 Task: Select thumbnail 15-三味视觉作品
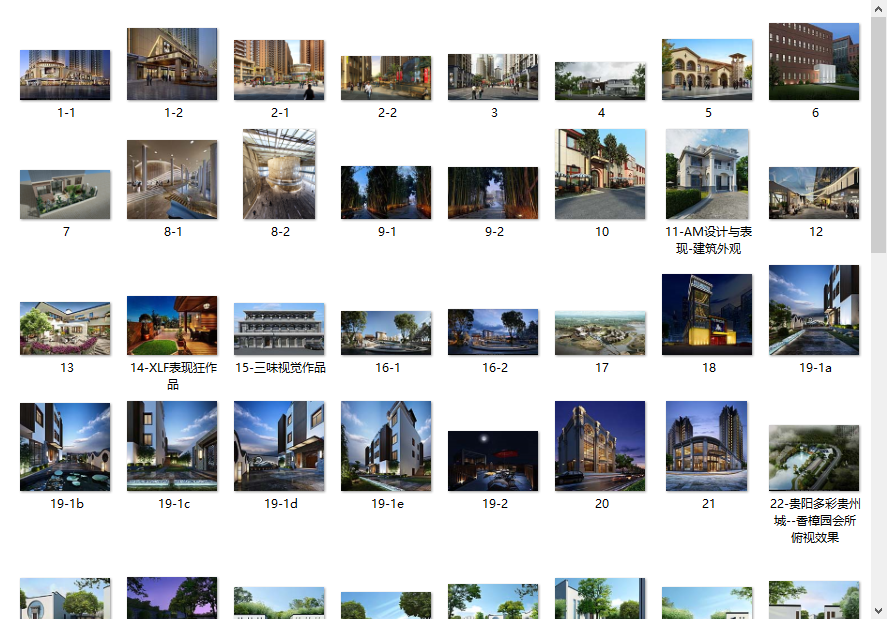click(279, 329)
